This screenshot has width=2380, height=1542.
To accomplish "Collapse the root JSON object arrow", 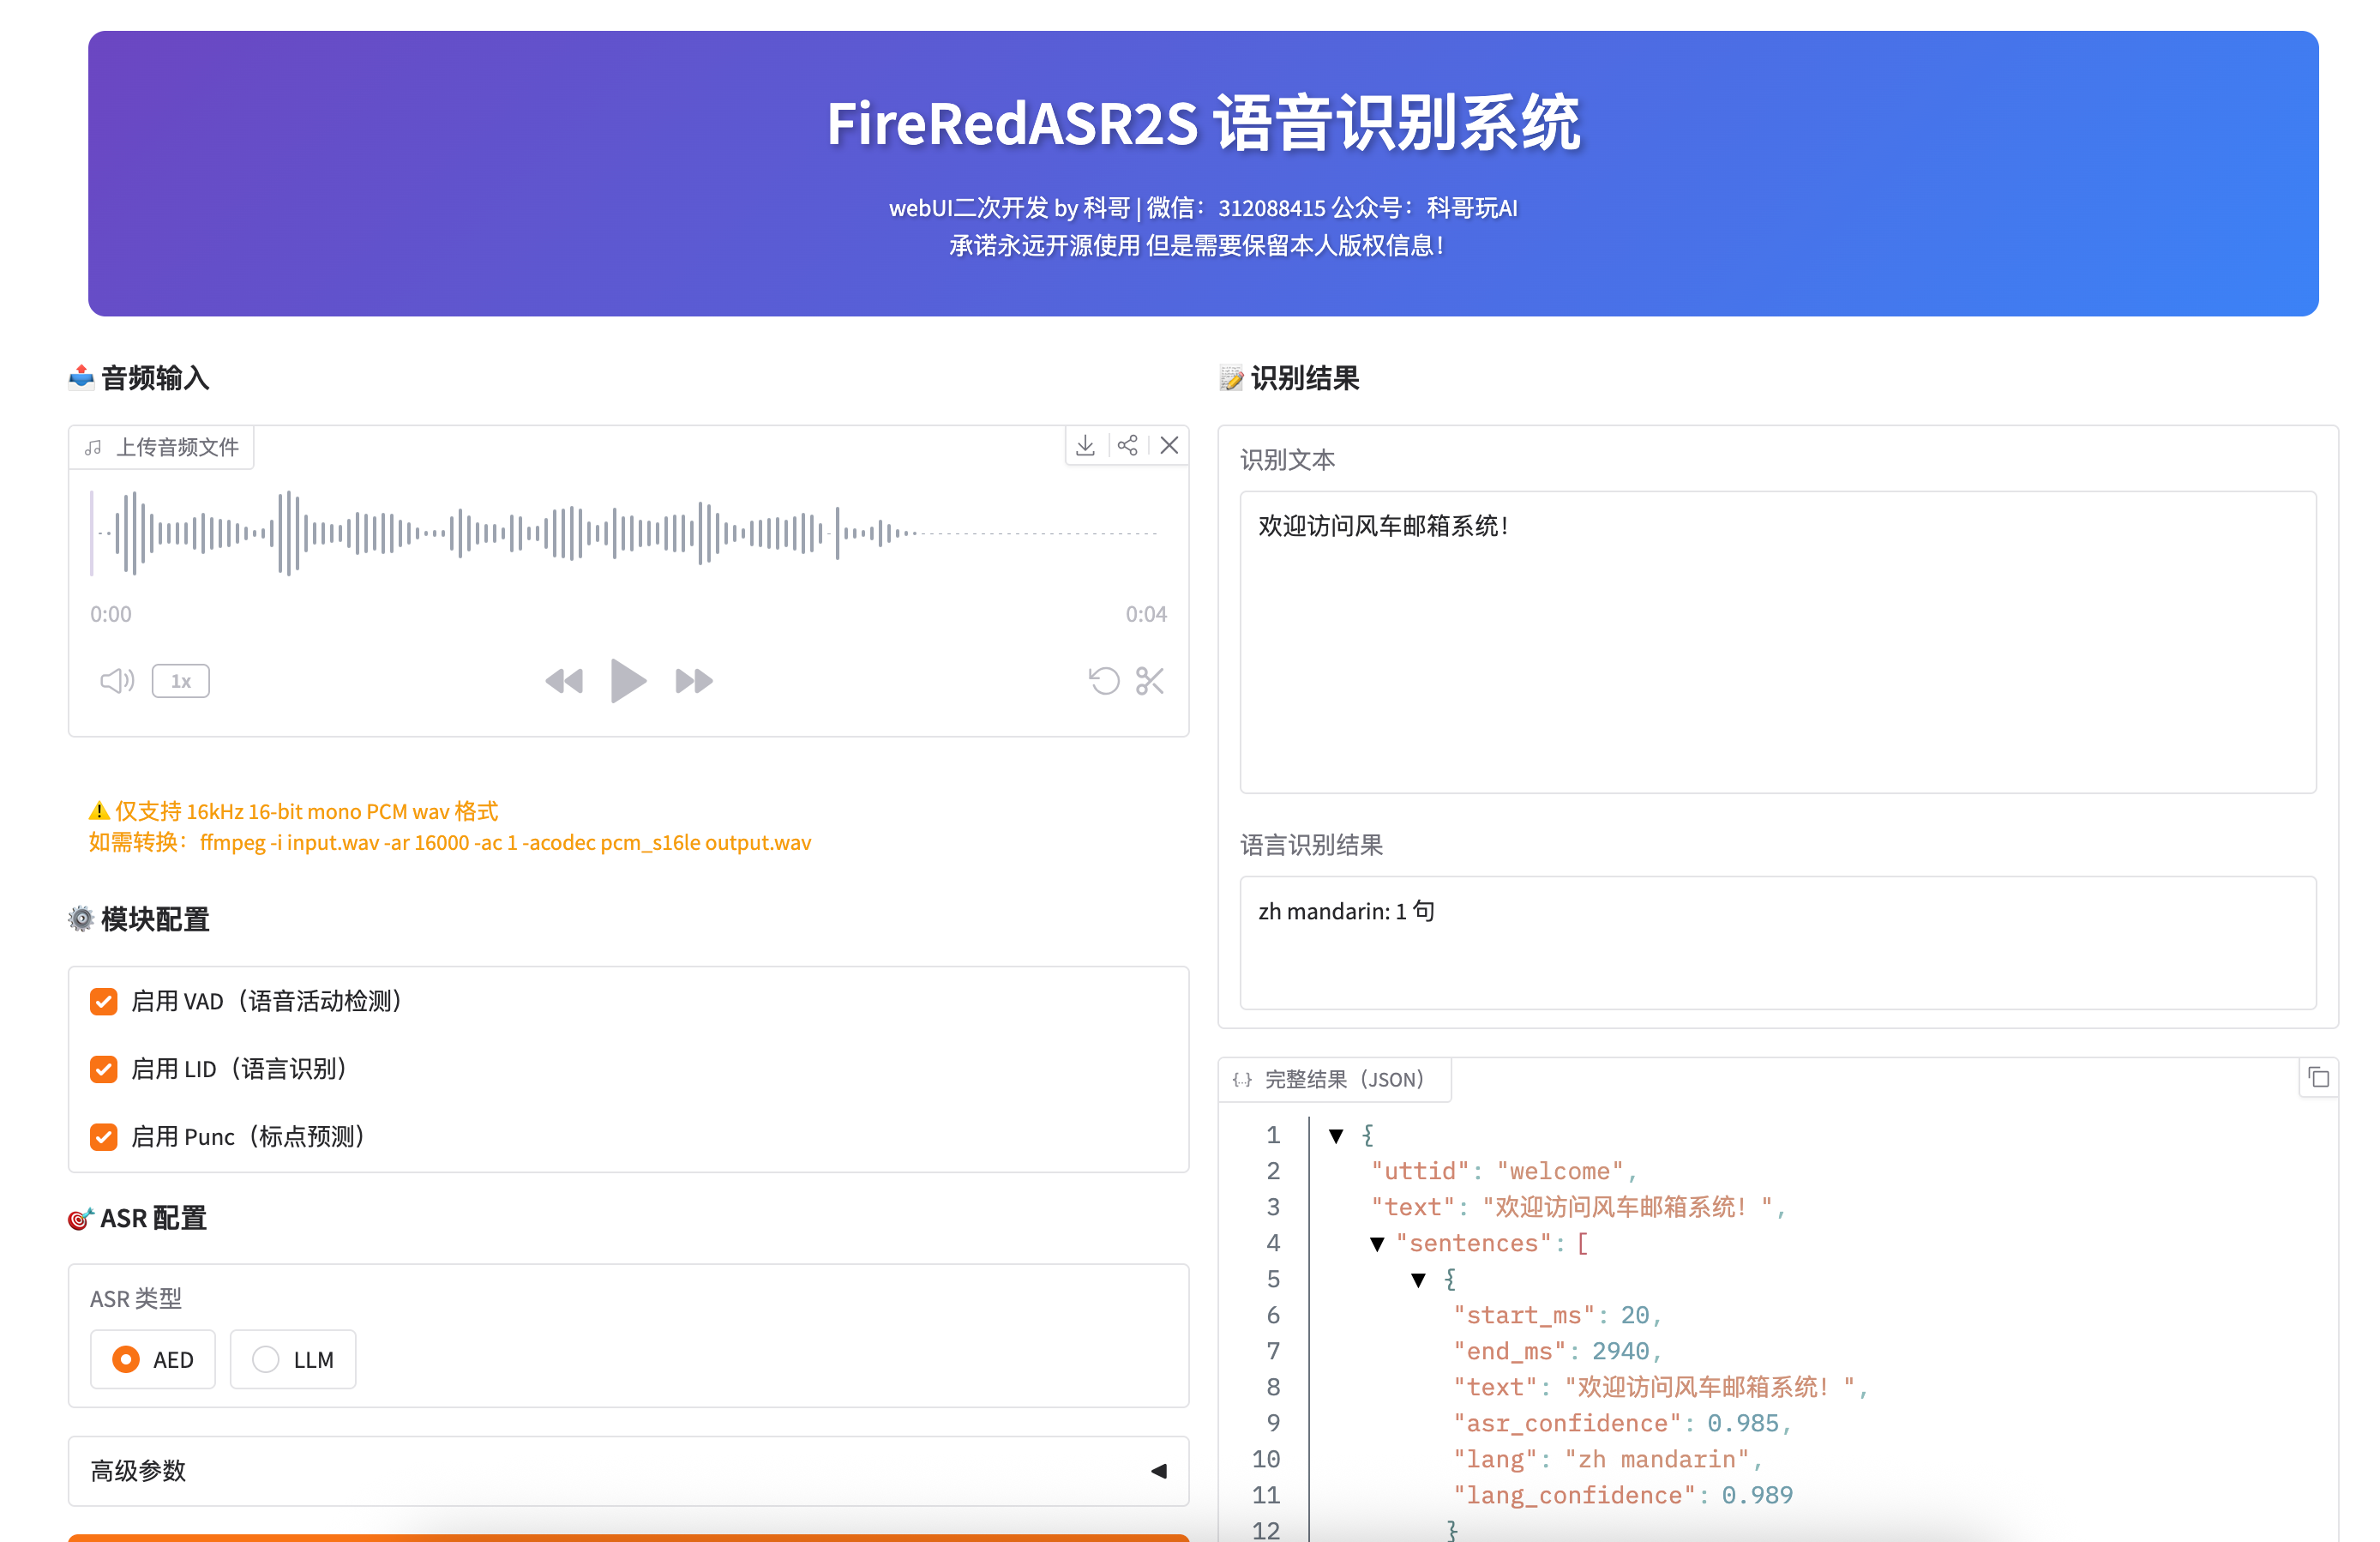I will coord(1336,1135).
